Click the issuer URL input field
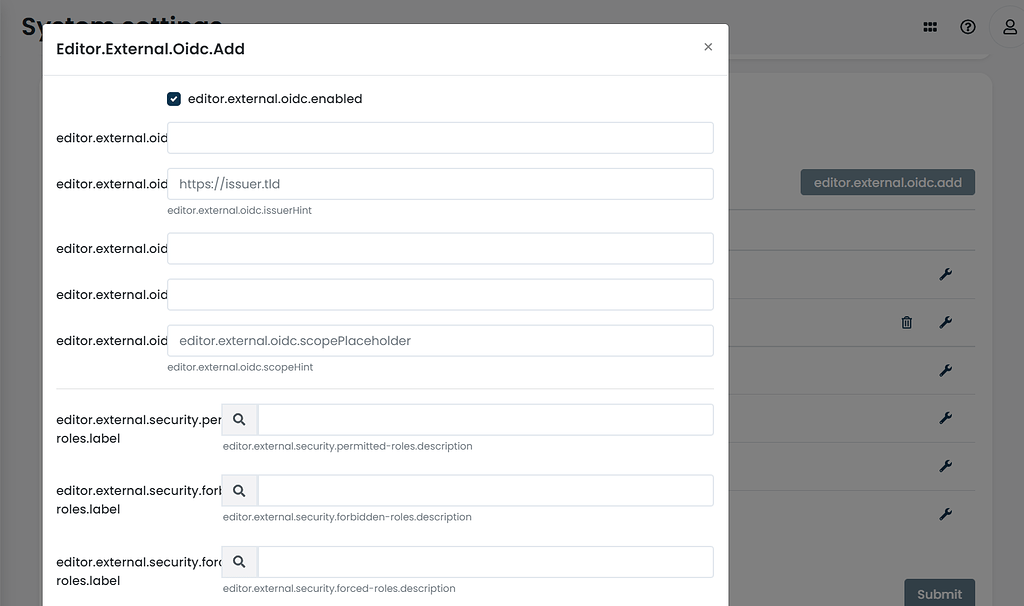This screenshot has width=1024, height=606. (x=440, y=183)
